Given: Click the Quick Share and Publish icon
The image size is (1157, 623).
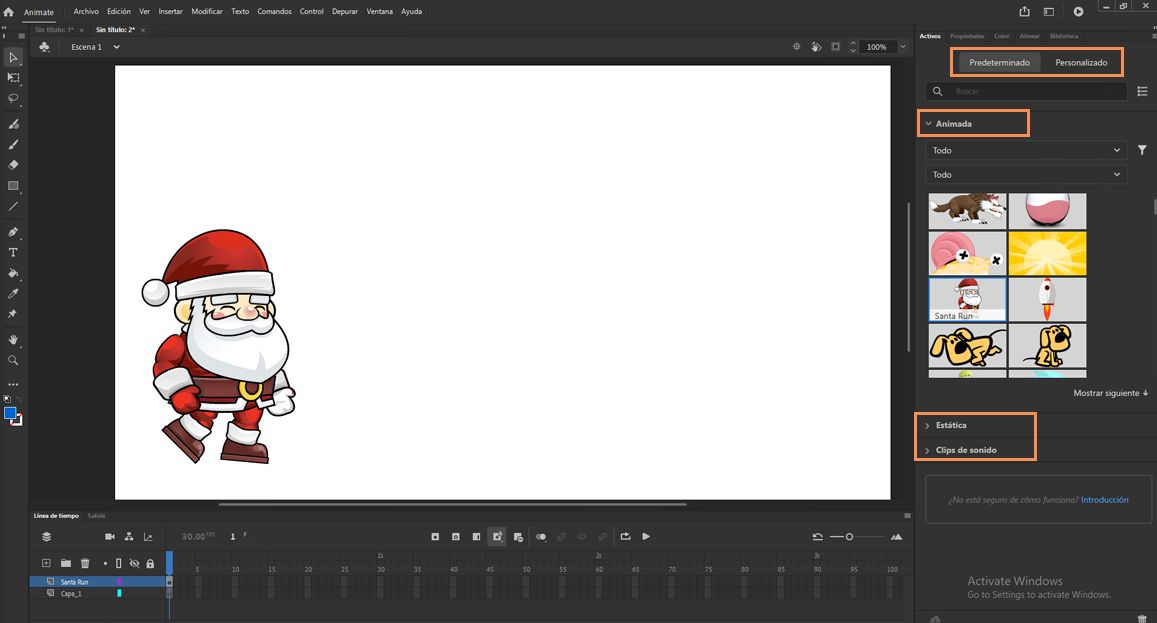Looking at the screenshot, I should pos(1024,11).
